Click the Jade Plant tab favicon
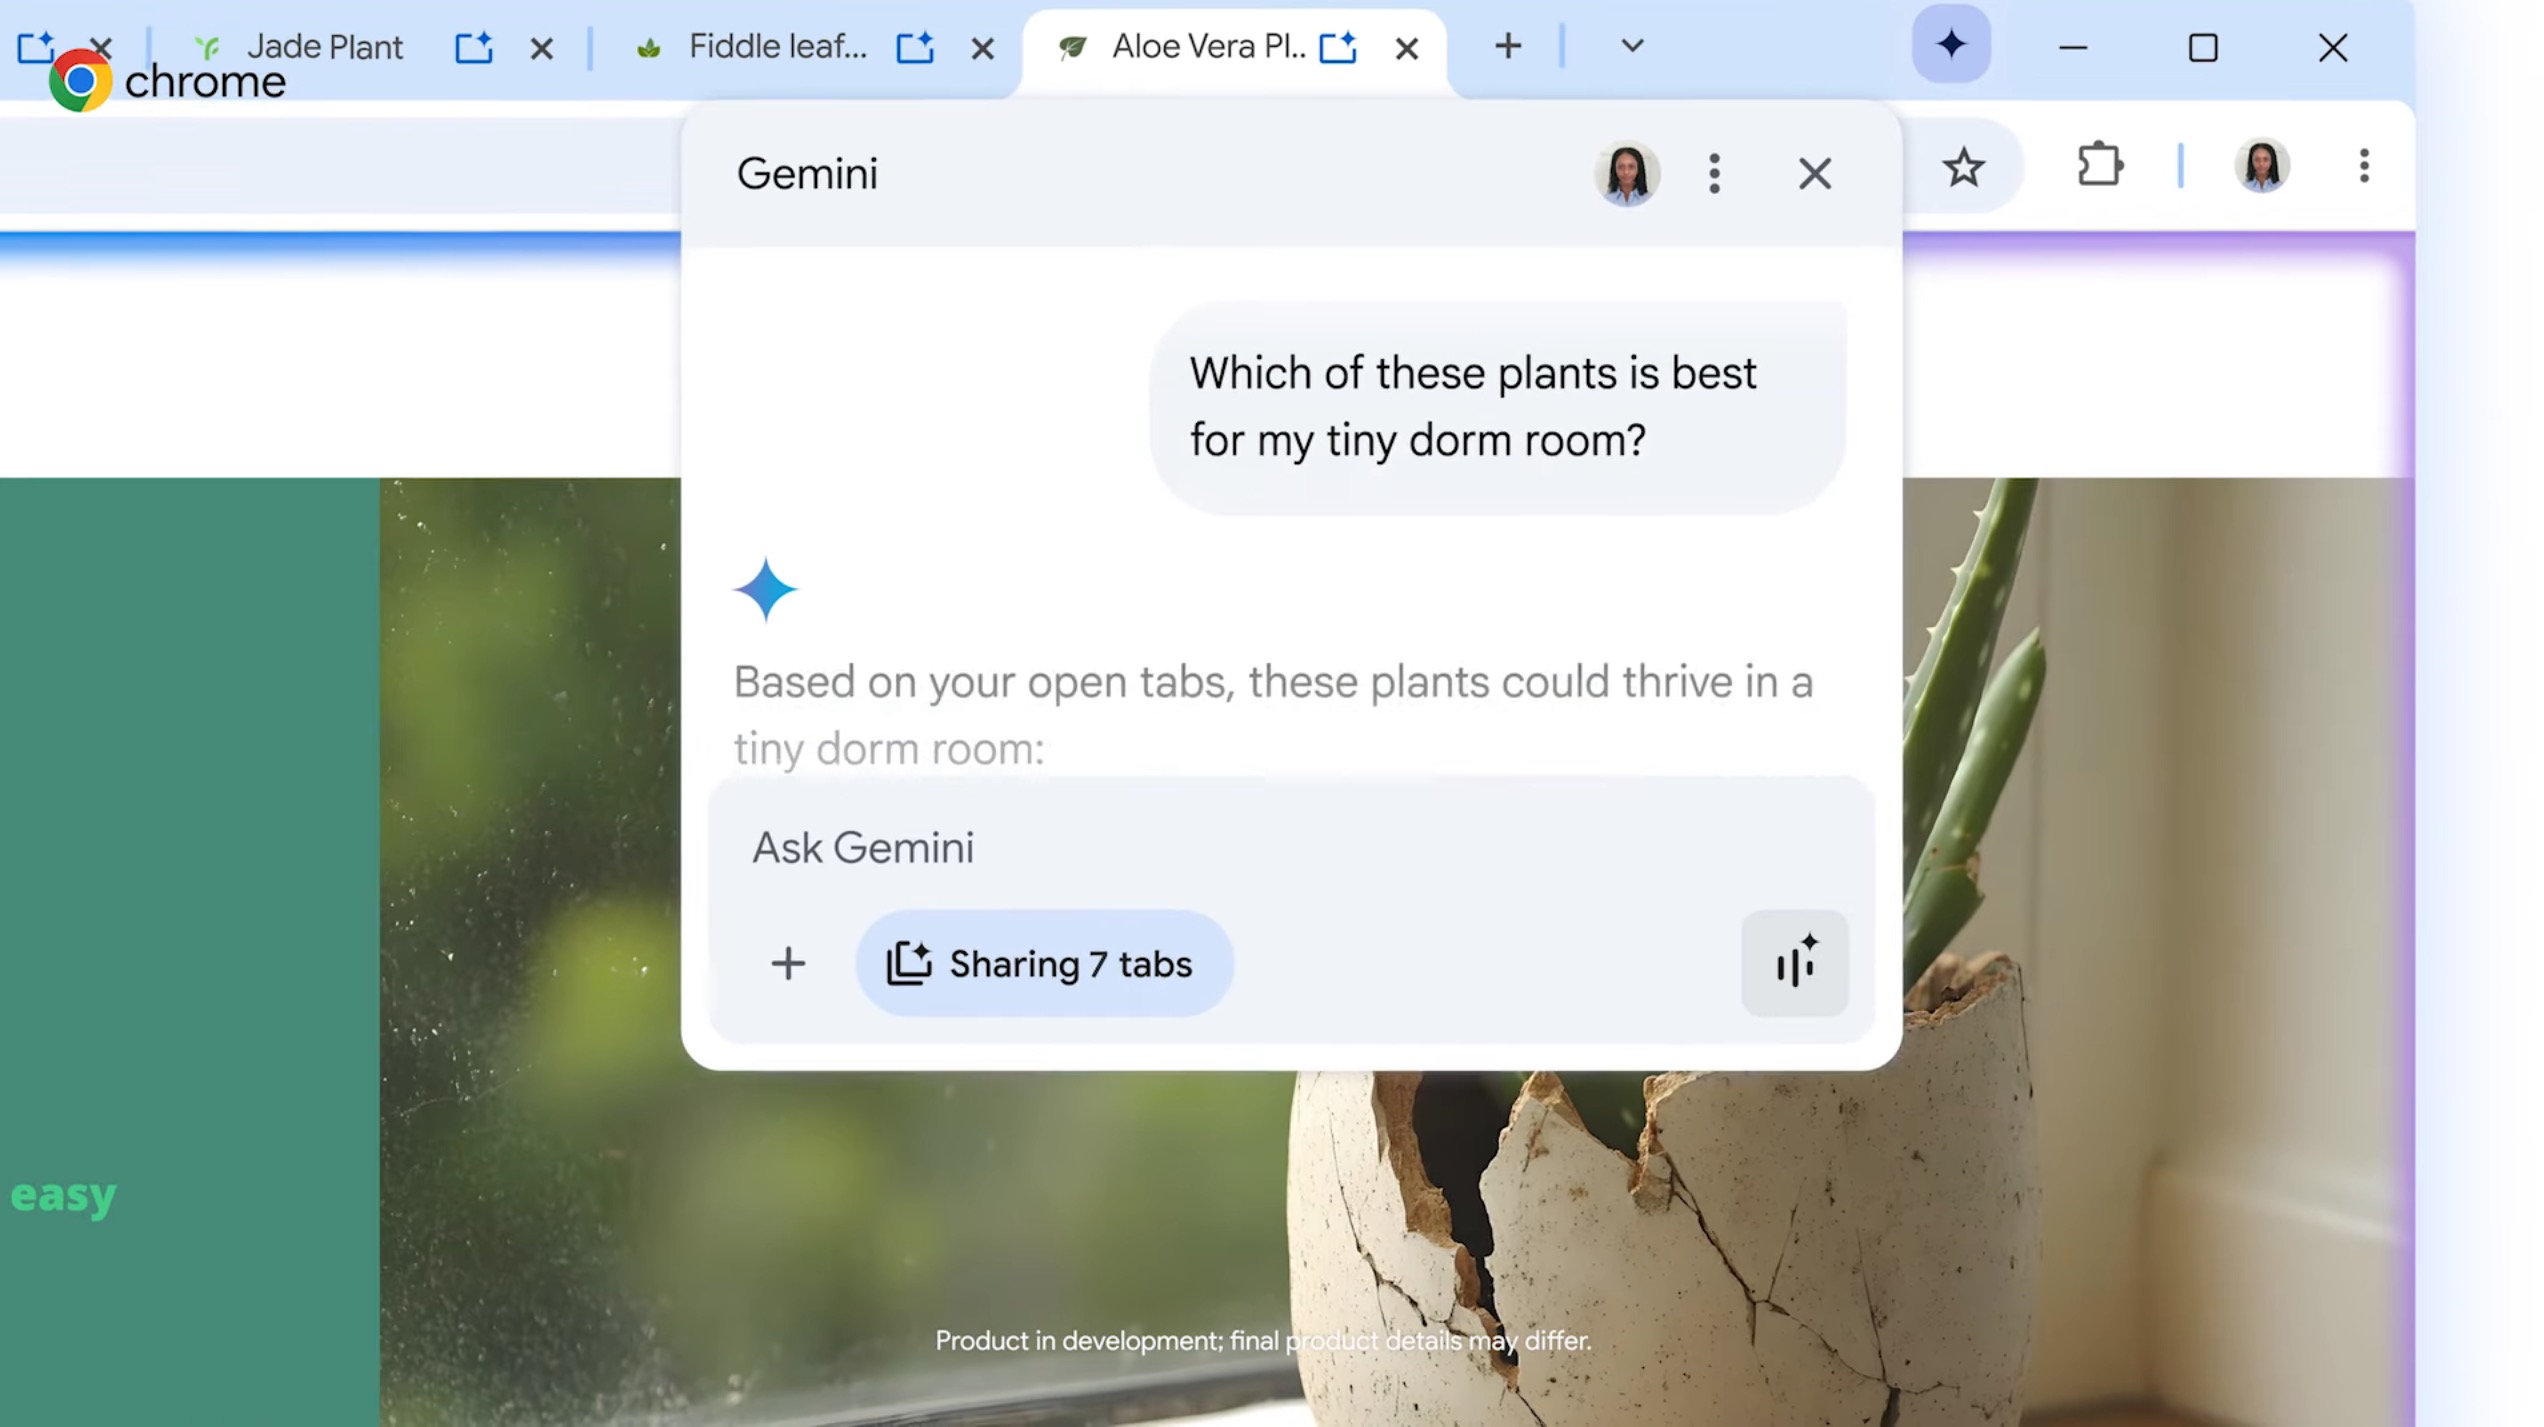The width and height of the screenshot is (2544, 1427). (207, 47)
